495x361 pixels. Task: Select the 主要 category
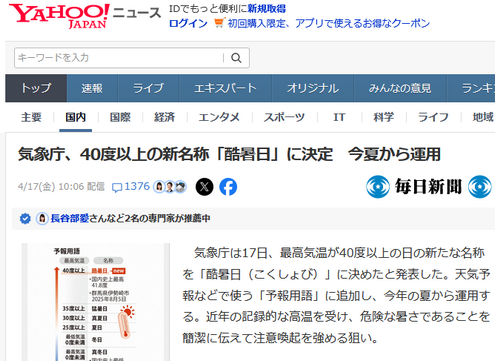(x=31, y=117)
